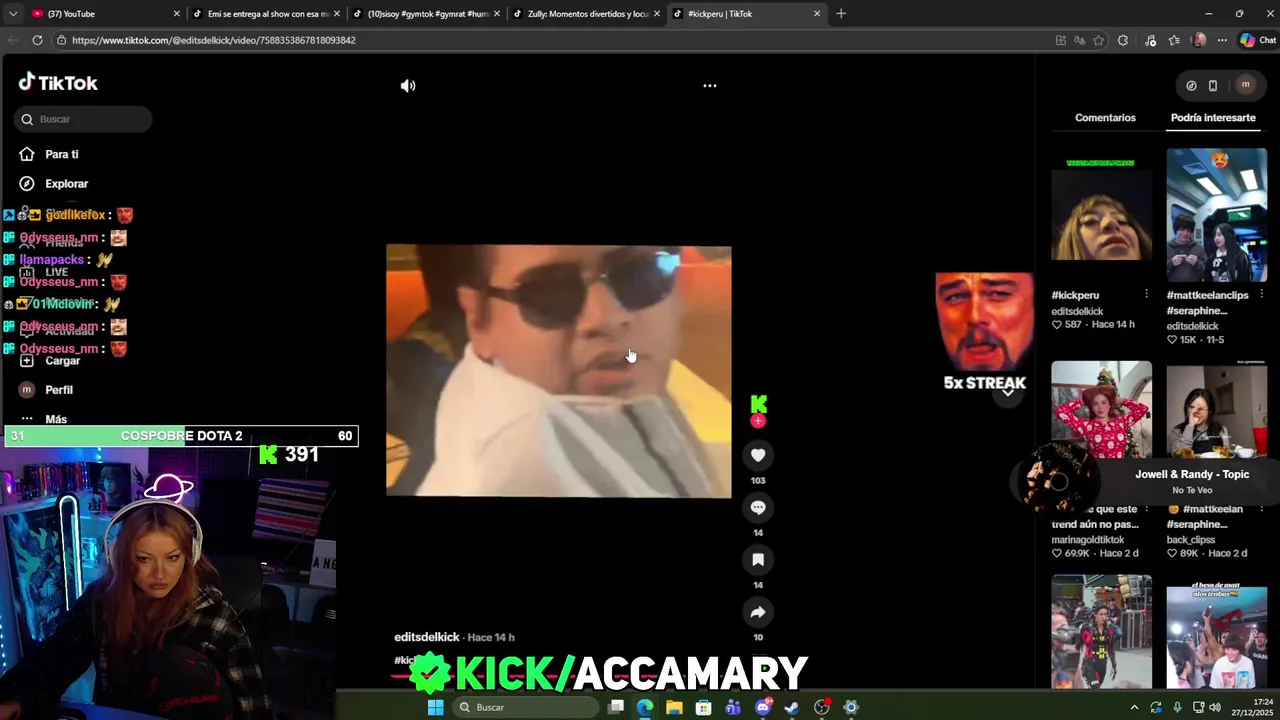Screen dimensions: 1280x720
Task: Open the favorites list icon
Action: [1174, 40]
